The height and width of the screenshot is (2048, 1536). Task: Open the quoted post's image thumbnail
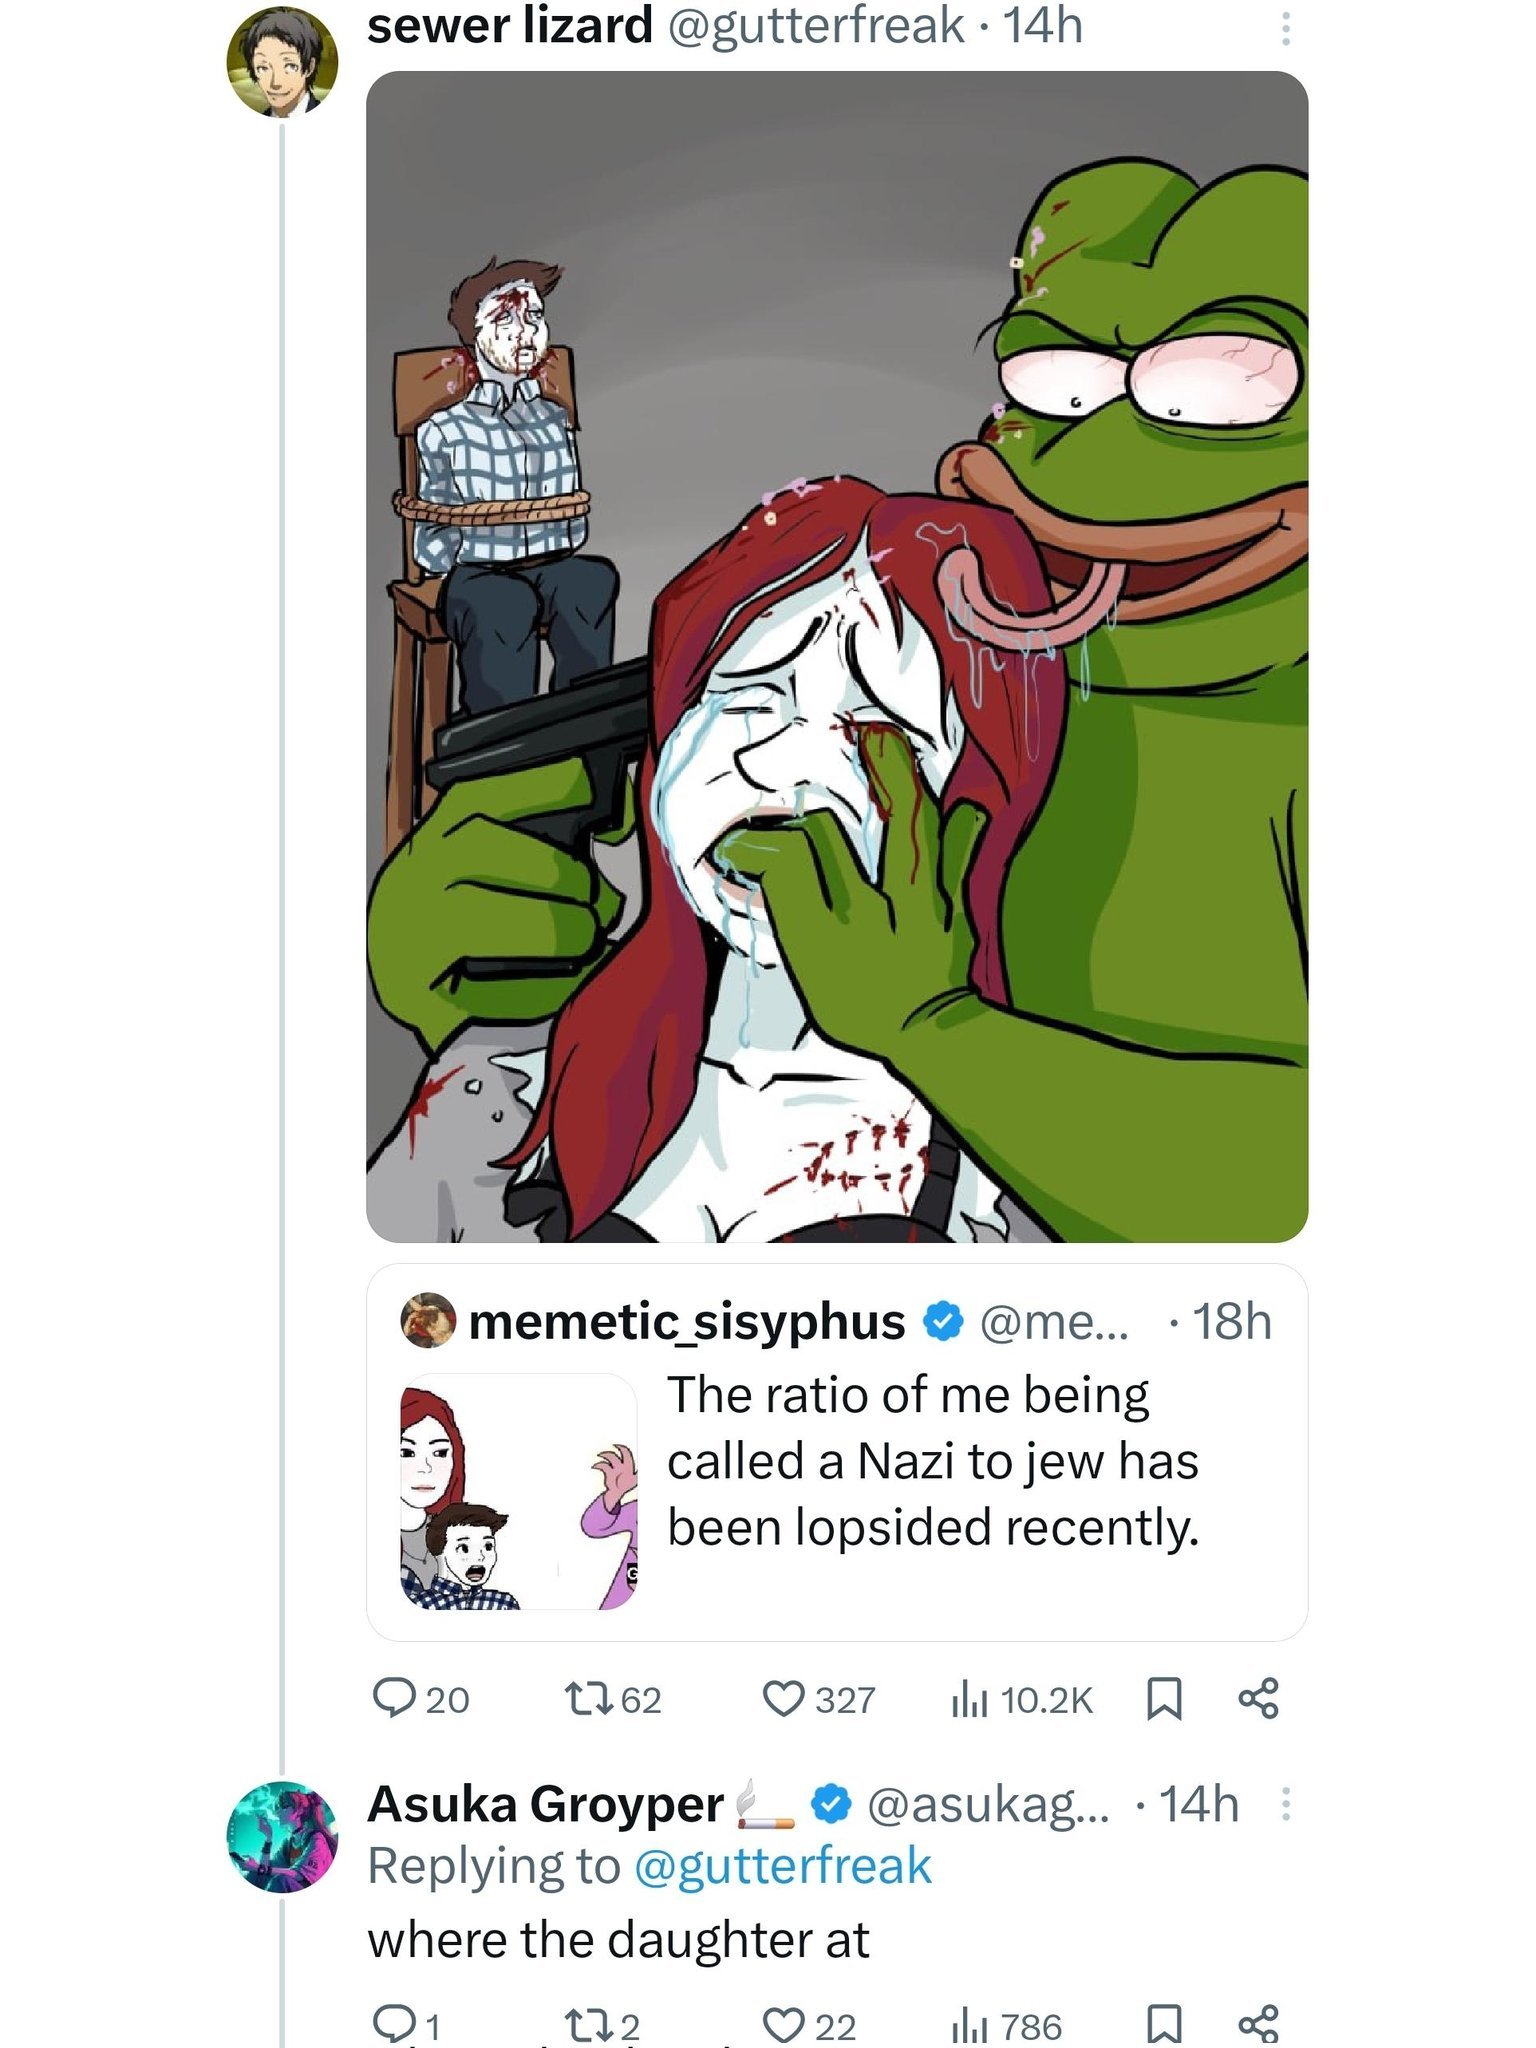519,1491
